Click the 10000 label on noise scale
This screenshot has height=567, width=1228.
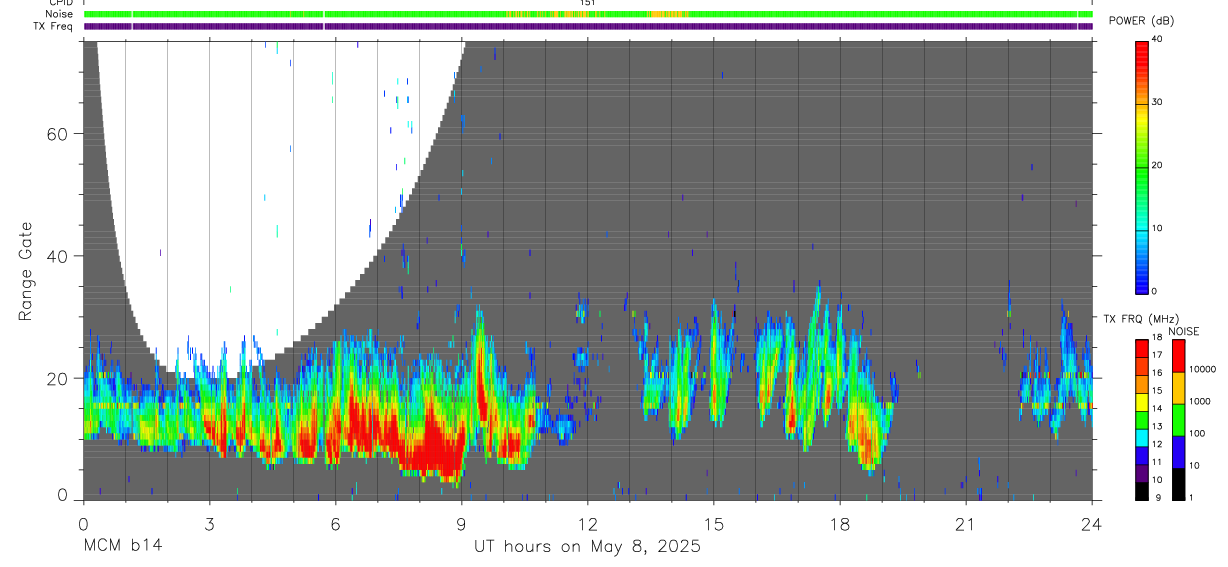pos(1203,369)
